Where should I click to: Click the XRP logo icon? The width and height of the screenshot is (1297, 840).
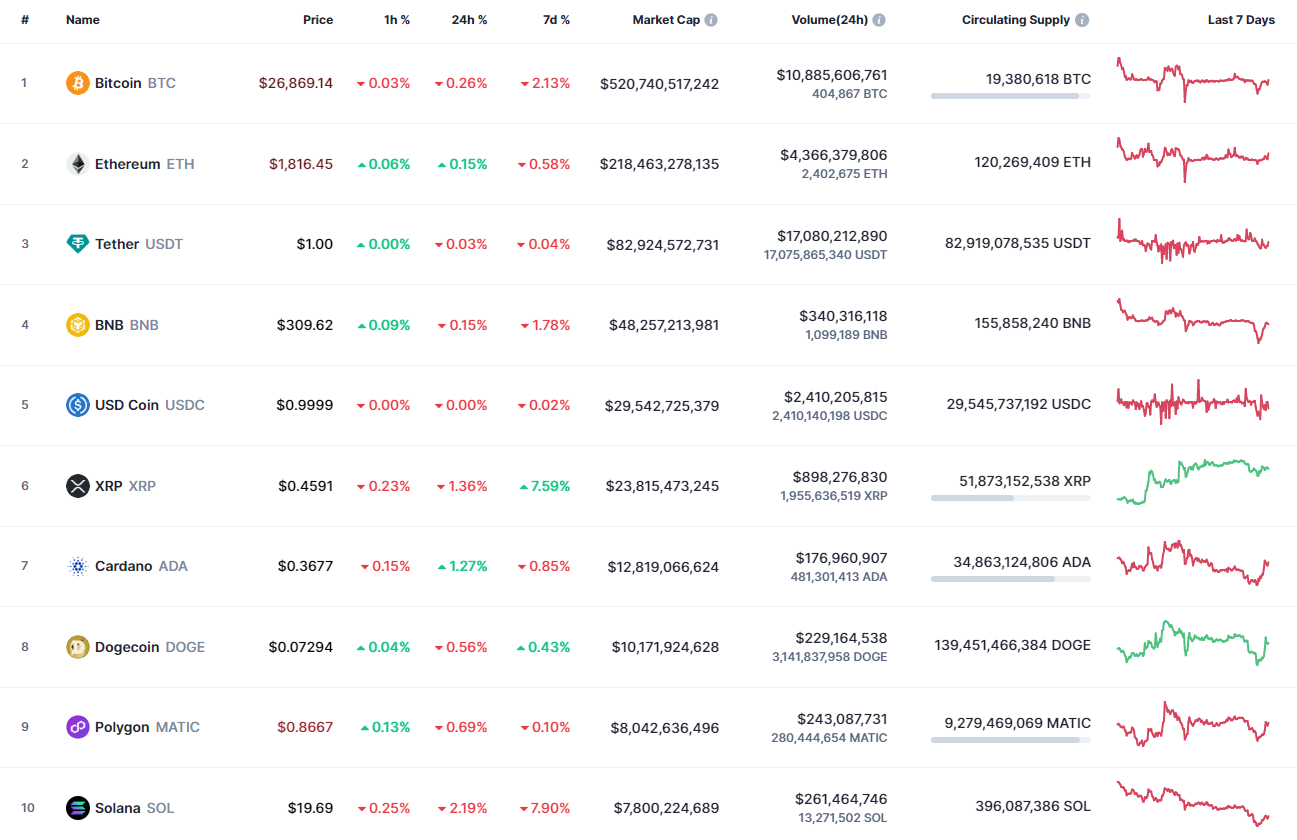[76, 486]
